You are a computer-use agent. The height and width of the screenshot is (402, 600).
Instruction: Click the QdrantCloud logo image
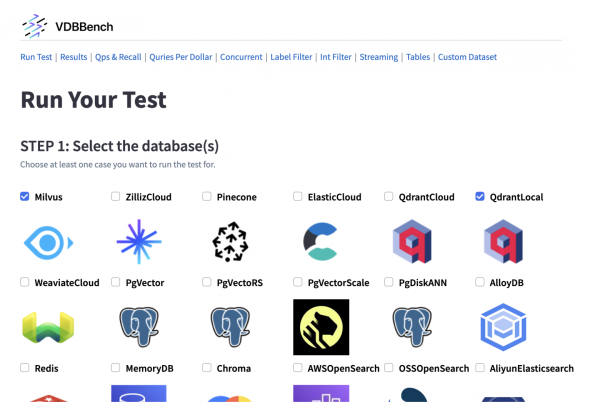412,242
